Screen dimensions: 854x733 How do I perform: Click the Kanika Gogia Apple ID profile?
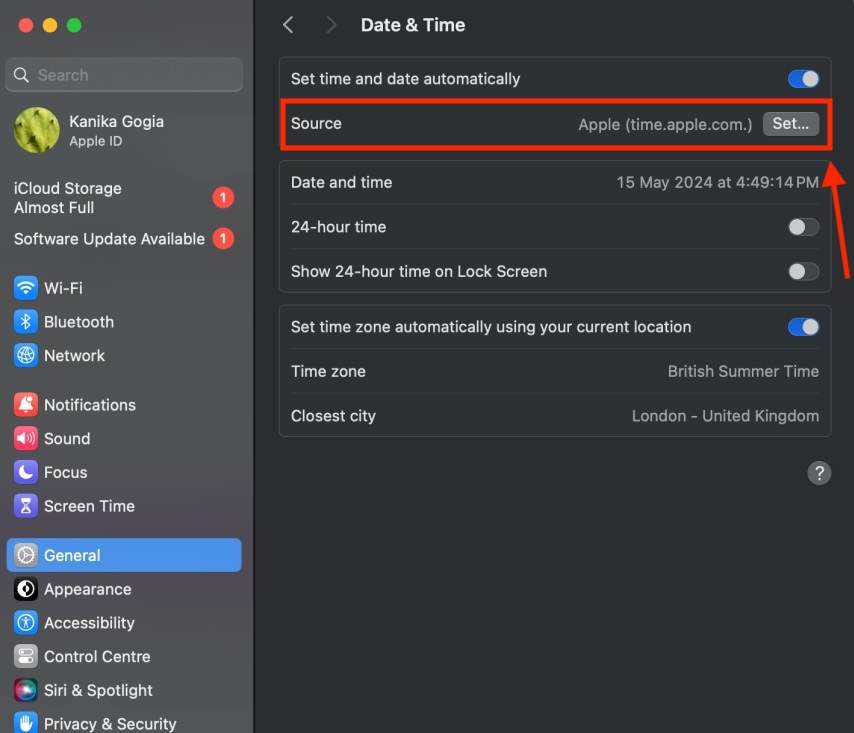(95, 130)
